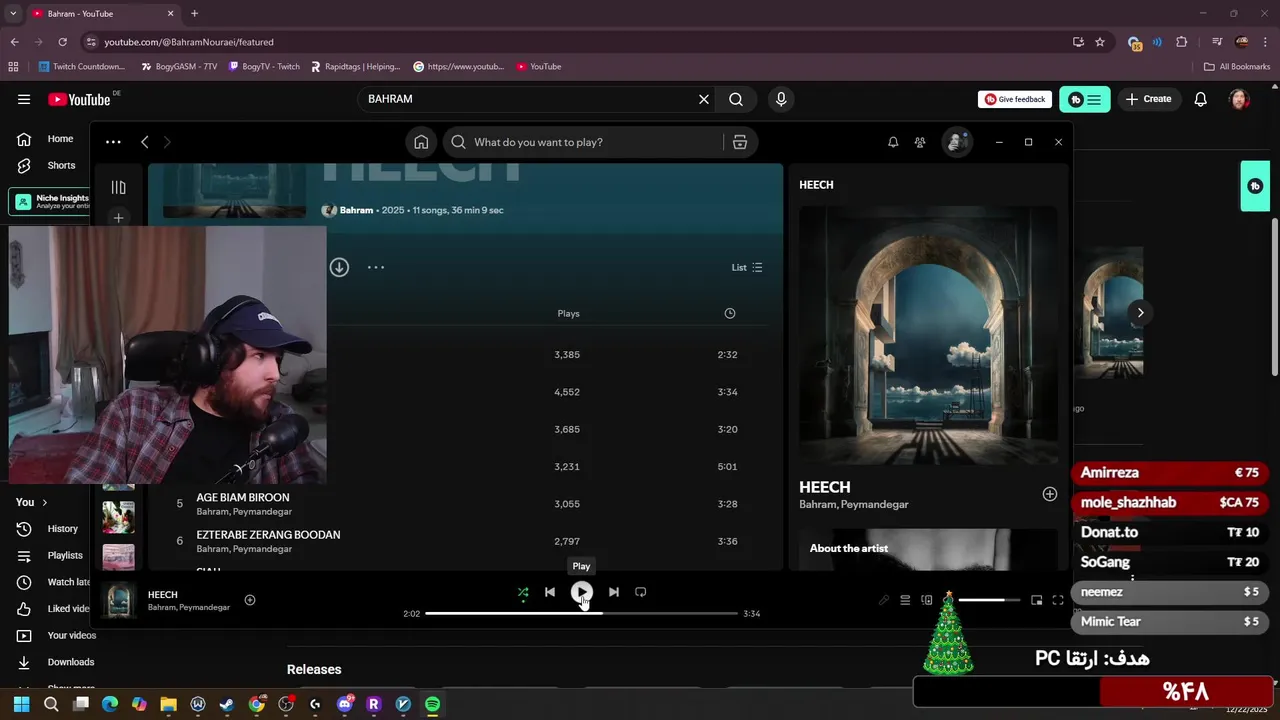Viewport: 1280px width, 720px height.
Task: Click next arrow on YouTube channel carousel
Action: click(x=1140, y=312)
